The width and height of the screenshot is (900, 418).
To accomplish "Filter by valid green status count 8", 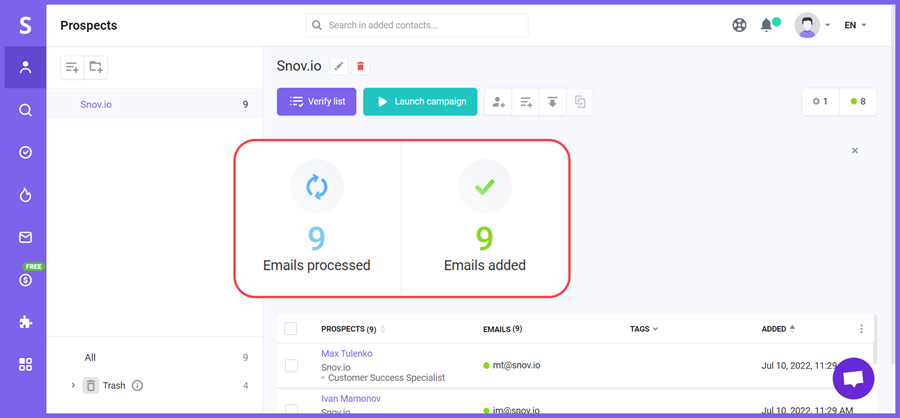I will tap(858, 102).
